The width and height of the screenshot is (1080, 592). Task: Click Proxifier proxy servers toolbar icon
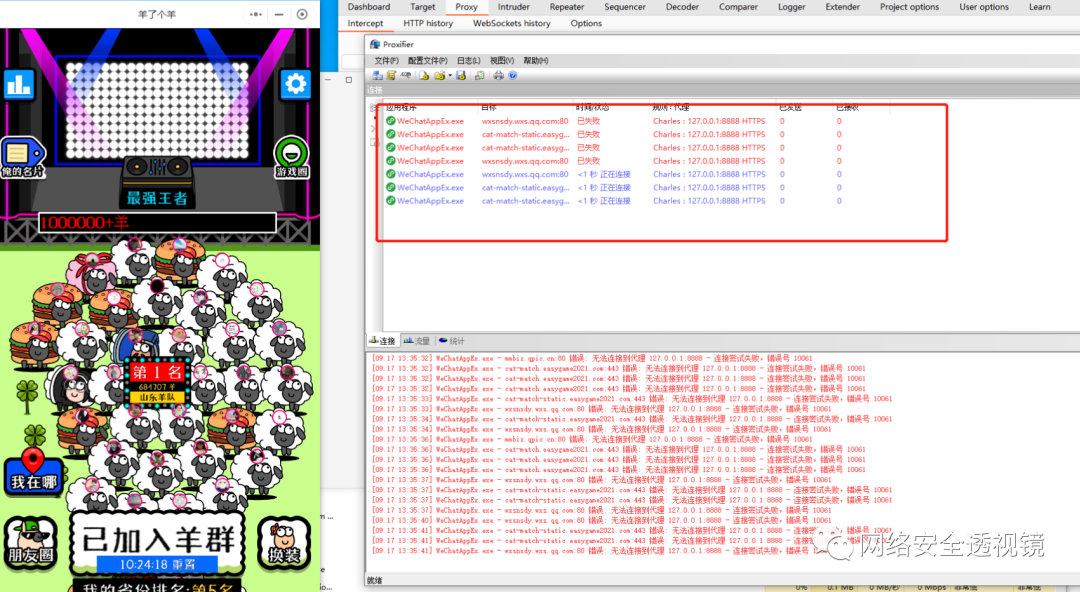click(x=377, y=75)
